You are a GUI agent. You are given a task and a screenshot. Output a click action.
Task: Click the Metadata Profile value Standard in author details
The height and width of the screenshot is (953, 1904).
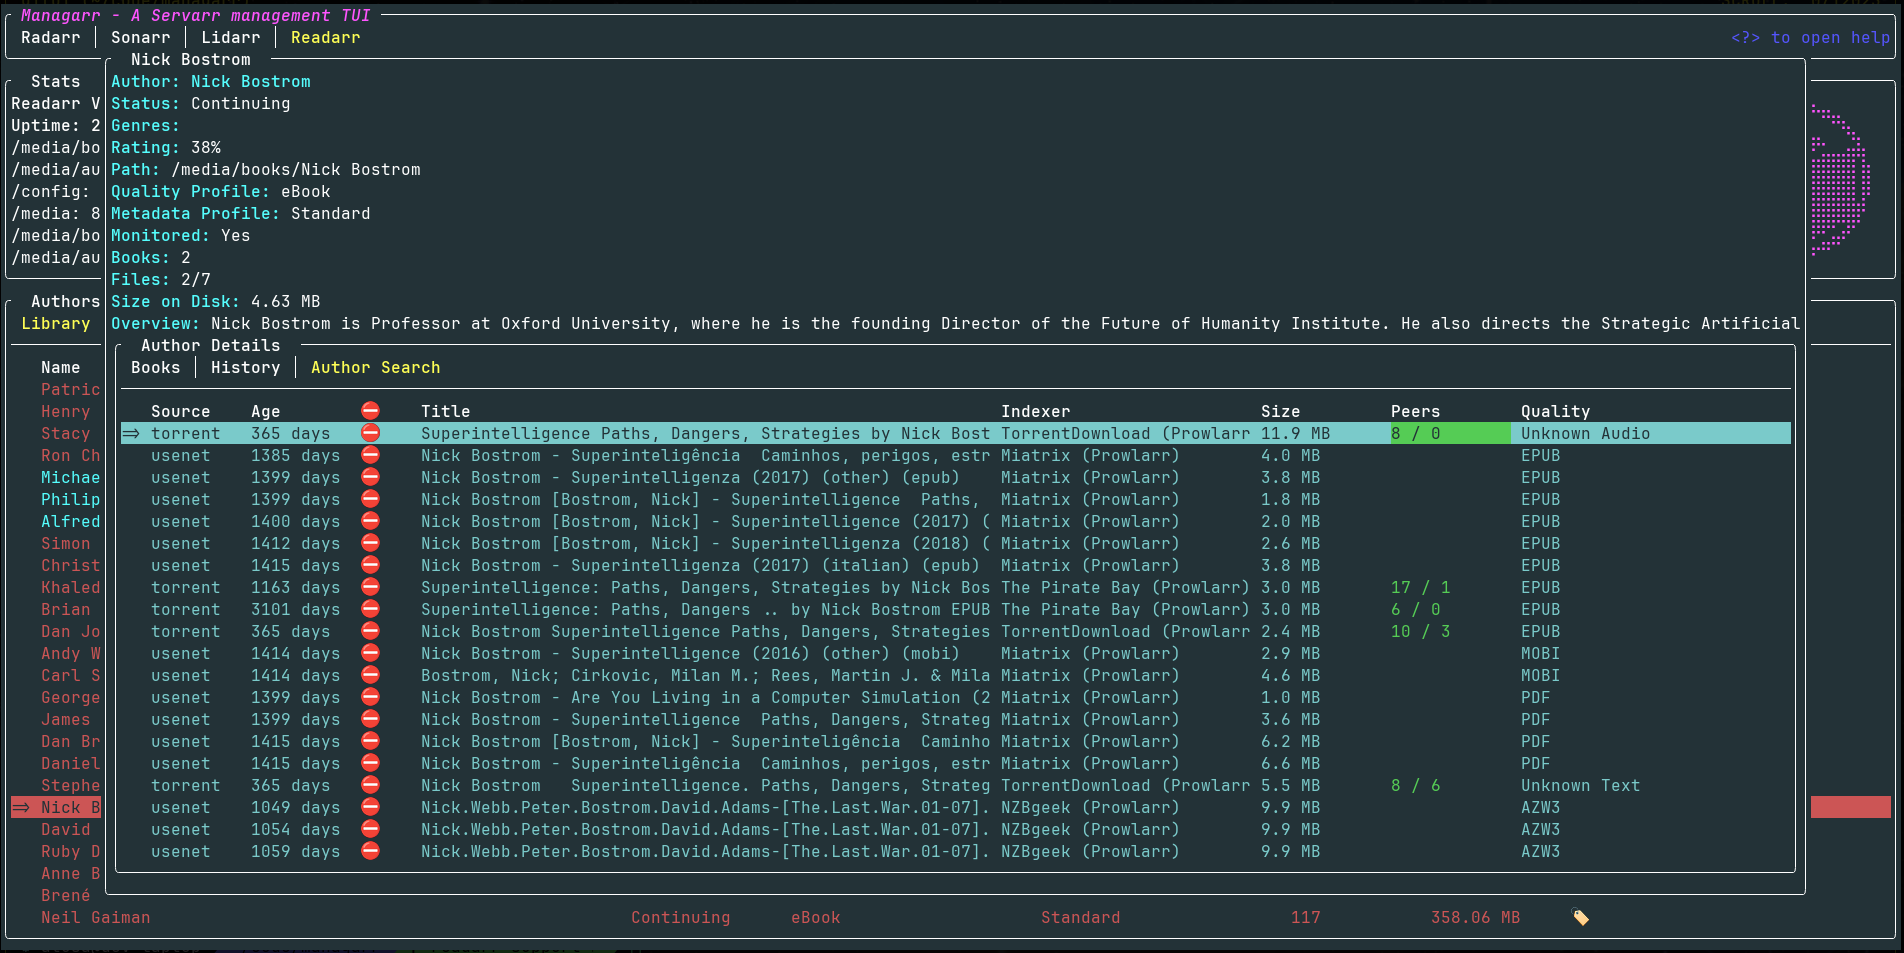point(331,213)
